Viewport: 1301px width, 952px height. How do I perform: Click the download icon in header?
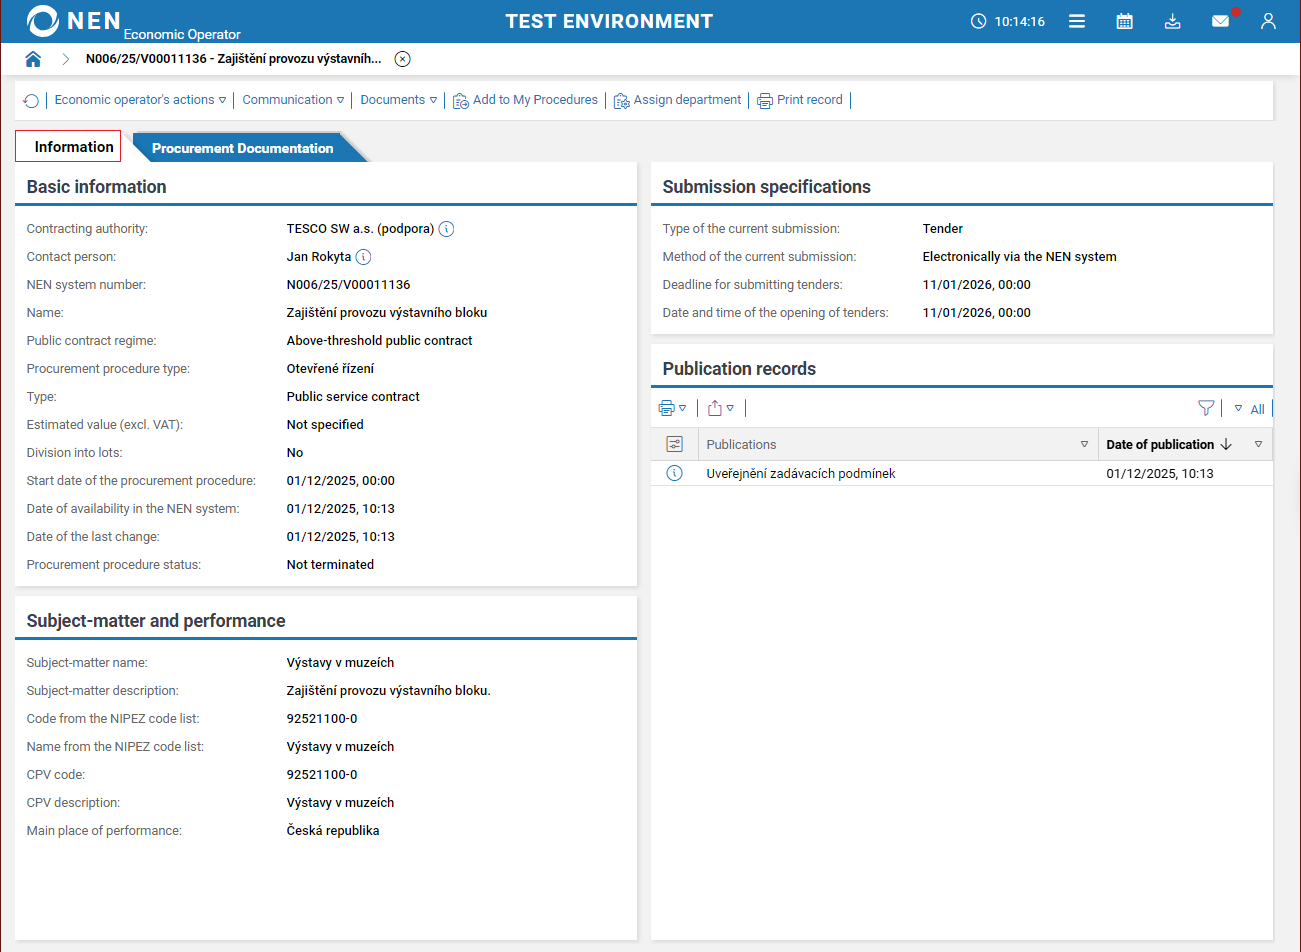click(x=1173, y=21)
